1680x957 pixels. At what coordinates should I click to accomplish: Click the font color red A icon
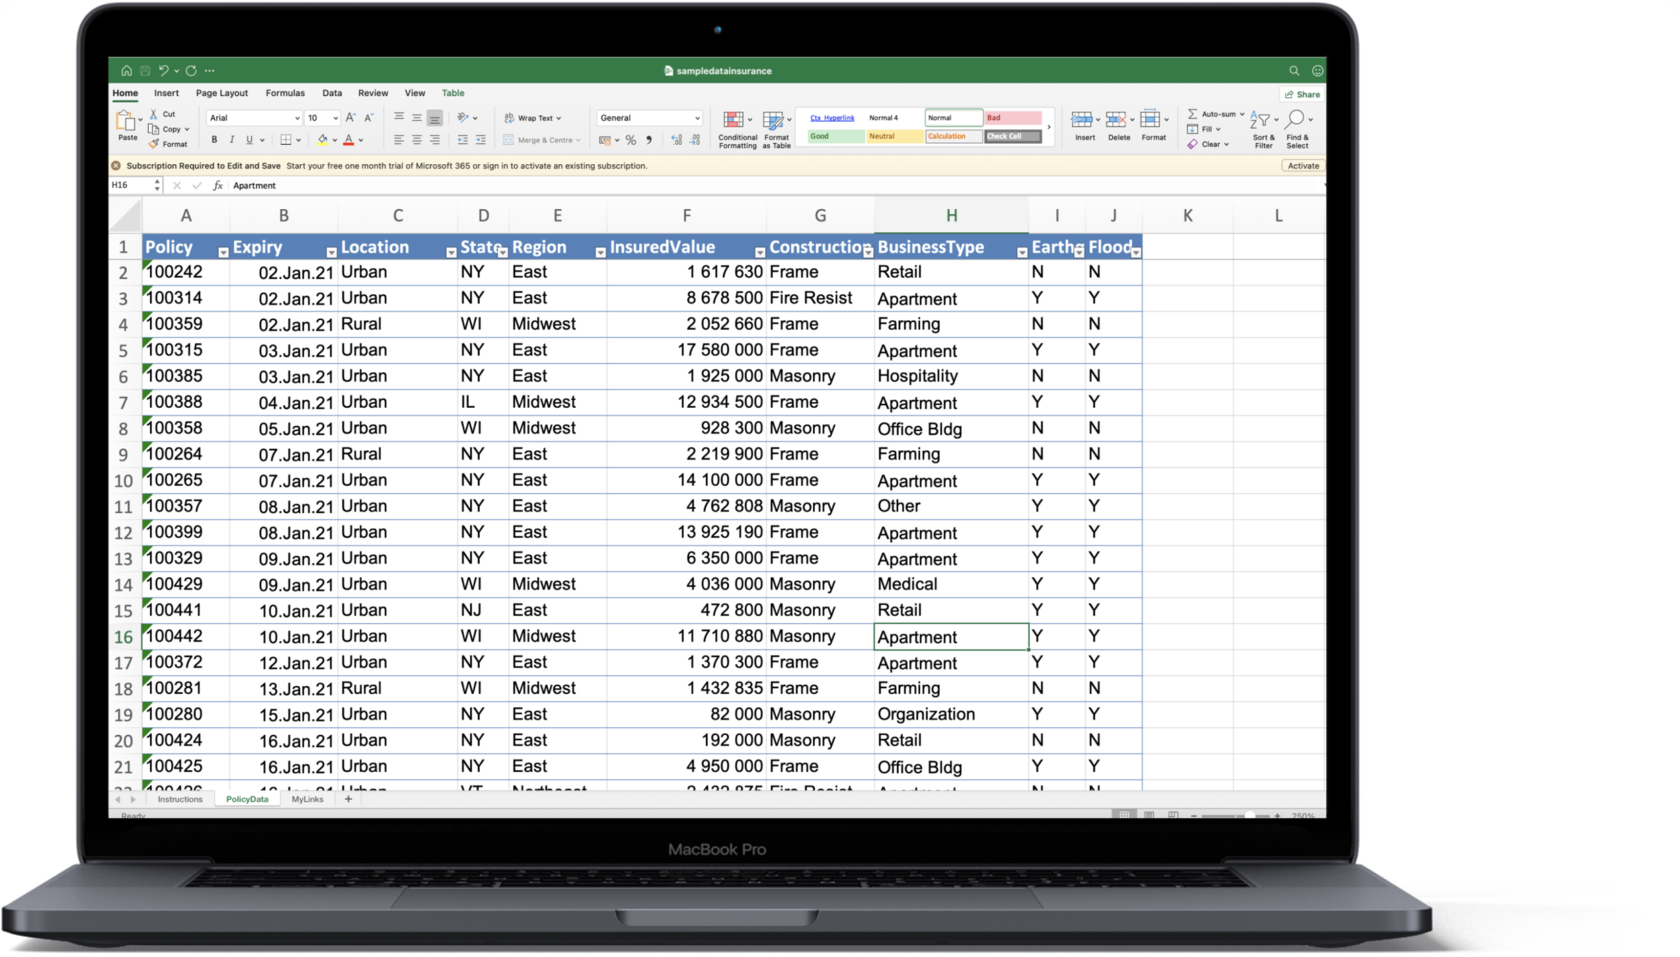(x=349, y=140)
